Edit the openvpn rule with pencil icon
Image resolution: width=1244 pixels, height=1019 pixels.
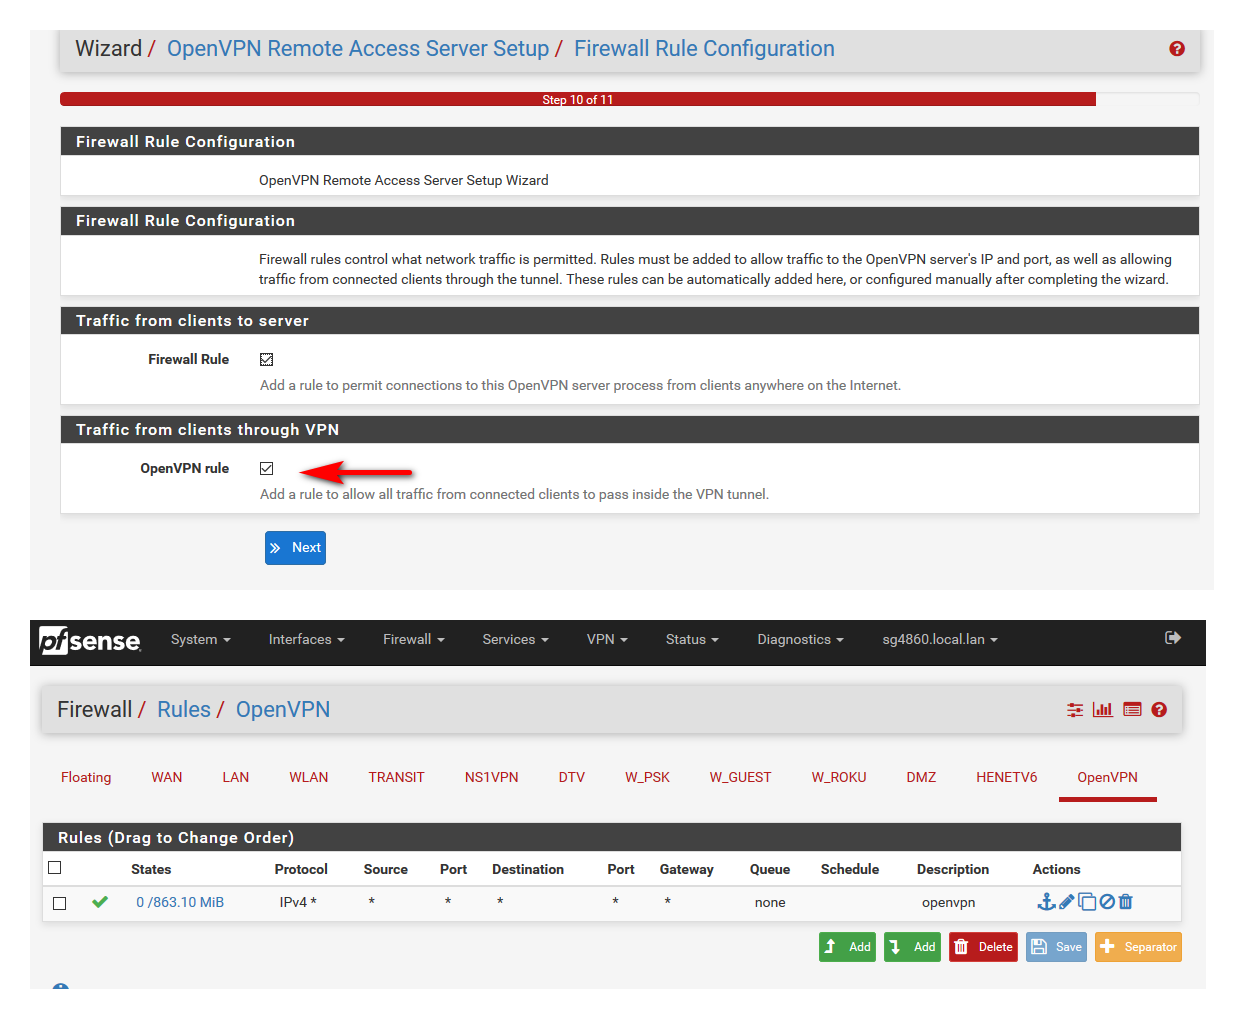[x=1067, y=902]
